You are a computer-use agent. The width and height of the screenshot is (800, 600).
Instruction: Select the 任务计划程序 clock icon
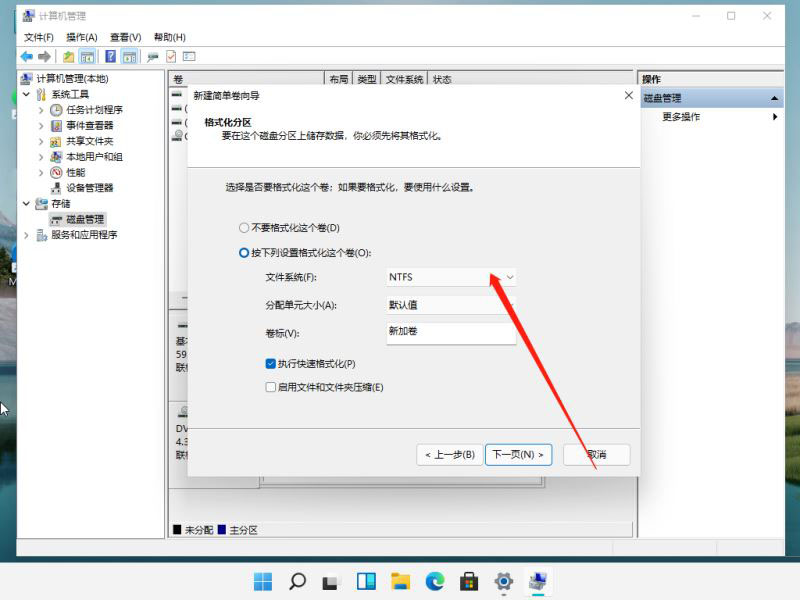(x=56, y=110)
